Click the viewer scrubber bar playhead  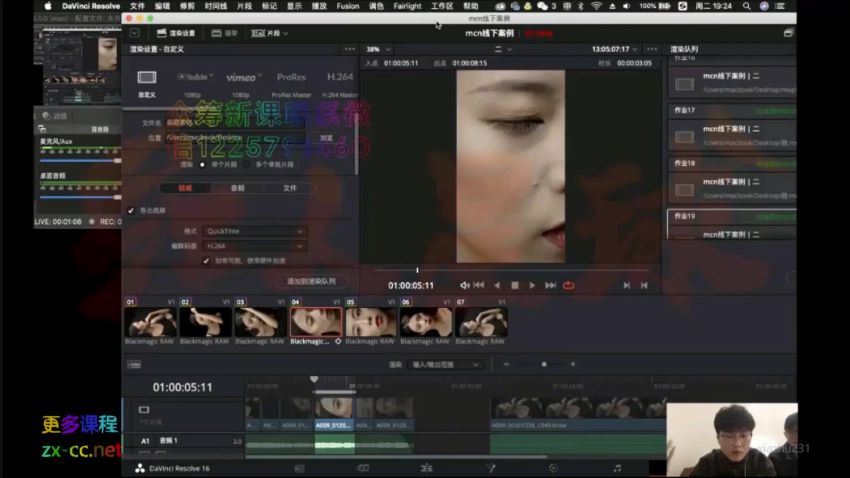(x=417, y=270)
